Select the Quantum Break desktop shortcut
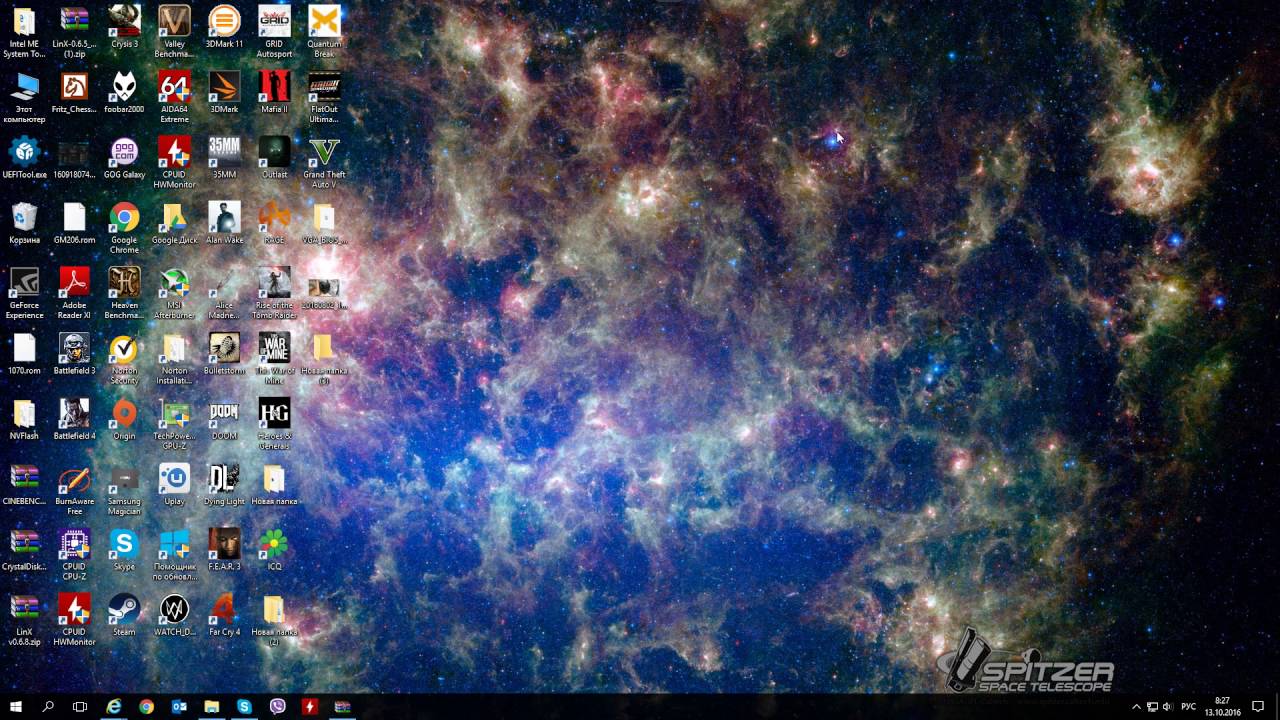Screen dimensions: 1280x720 (324, 32)
